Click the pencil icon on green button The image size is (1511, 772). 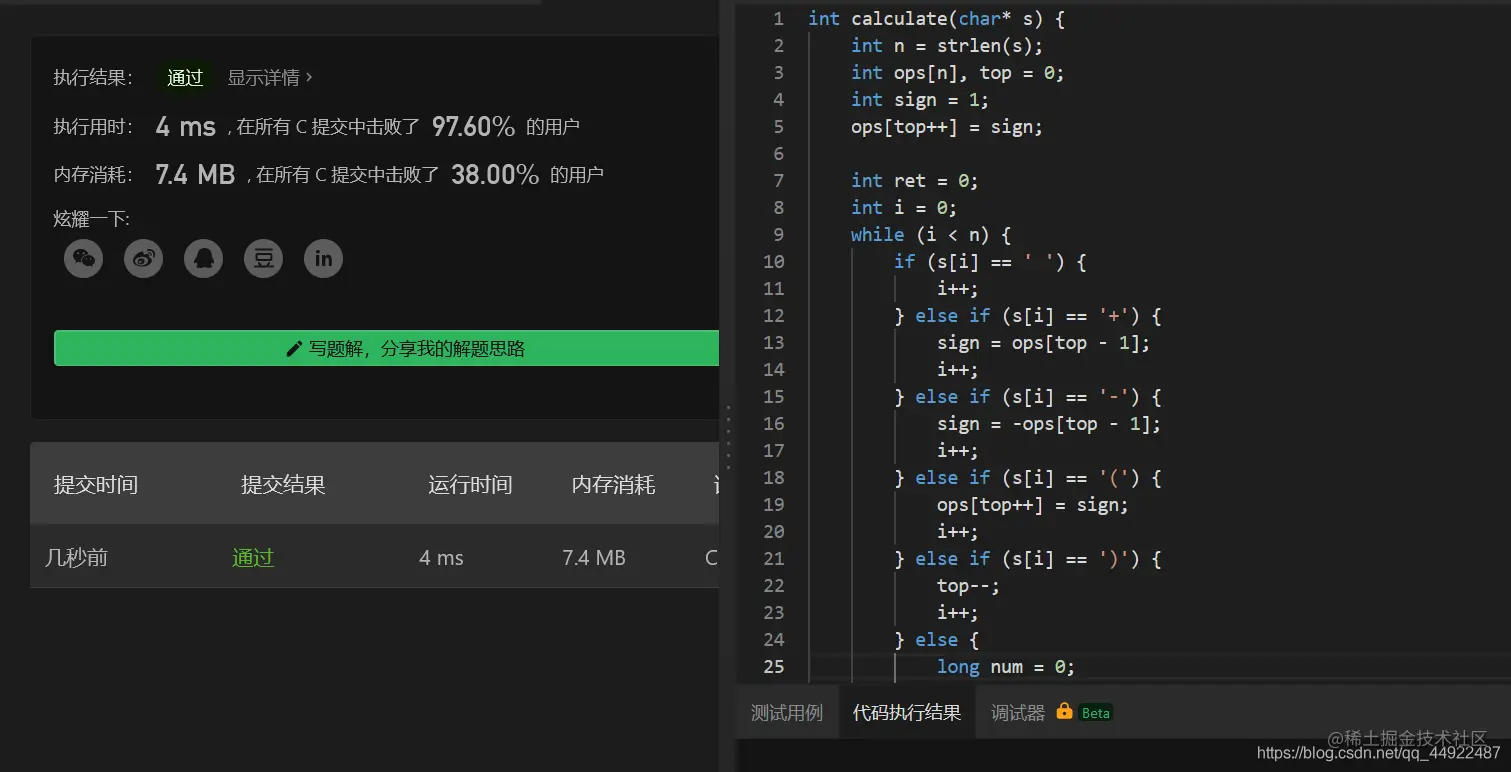tap(294, 349)
